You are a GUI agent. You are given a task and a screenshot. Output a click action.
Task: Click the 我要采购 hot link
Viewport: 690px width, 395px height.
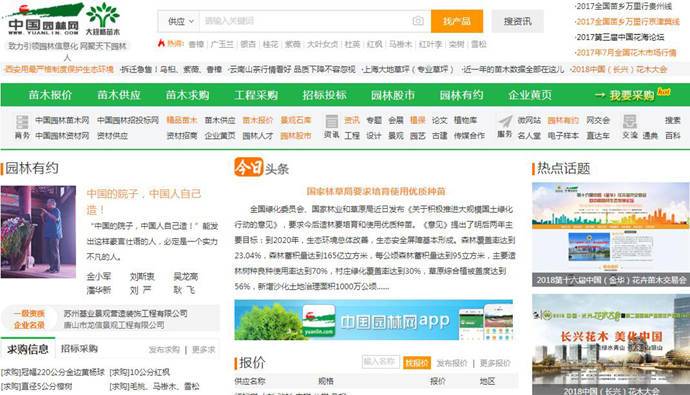click(632, 95)
